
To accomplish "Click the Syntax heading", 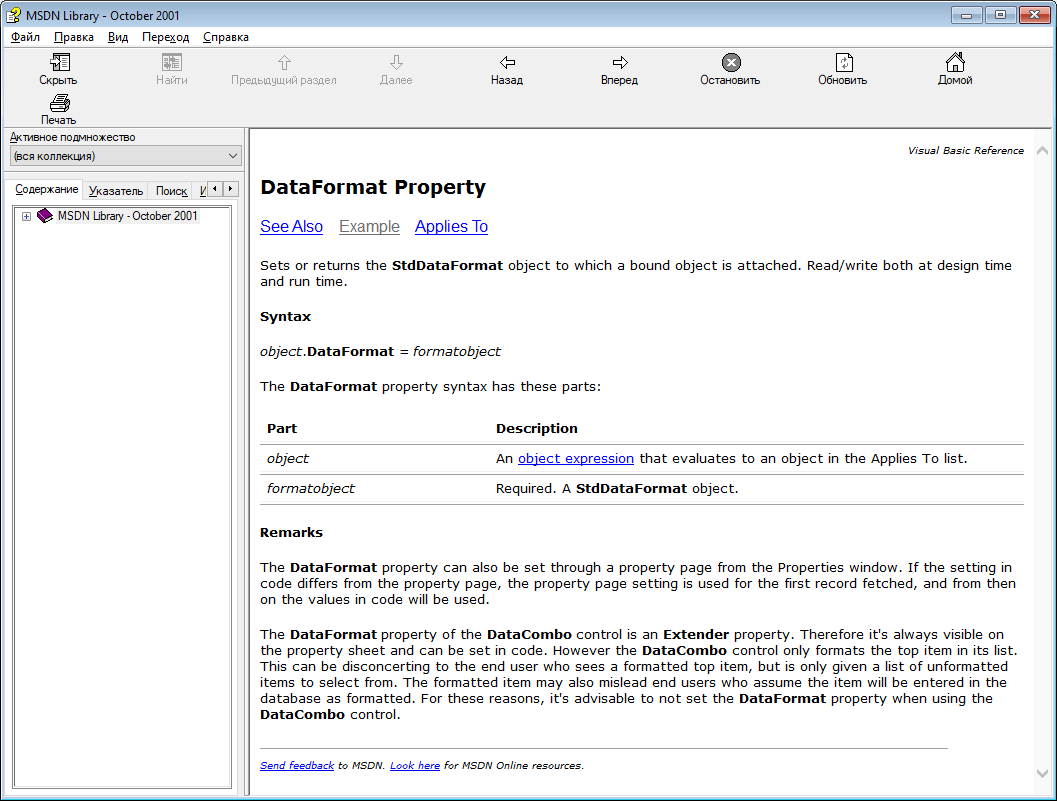I will click(285, 317).
